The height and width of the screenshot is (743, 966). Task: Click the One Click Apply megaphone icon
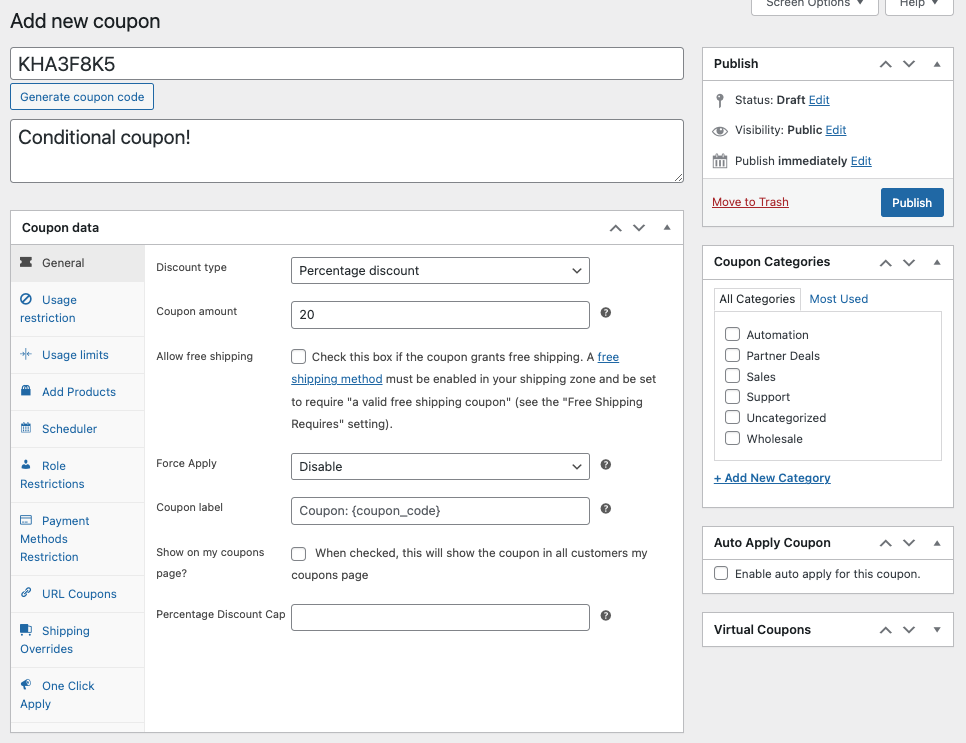pos(26,684)
